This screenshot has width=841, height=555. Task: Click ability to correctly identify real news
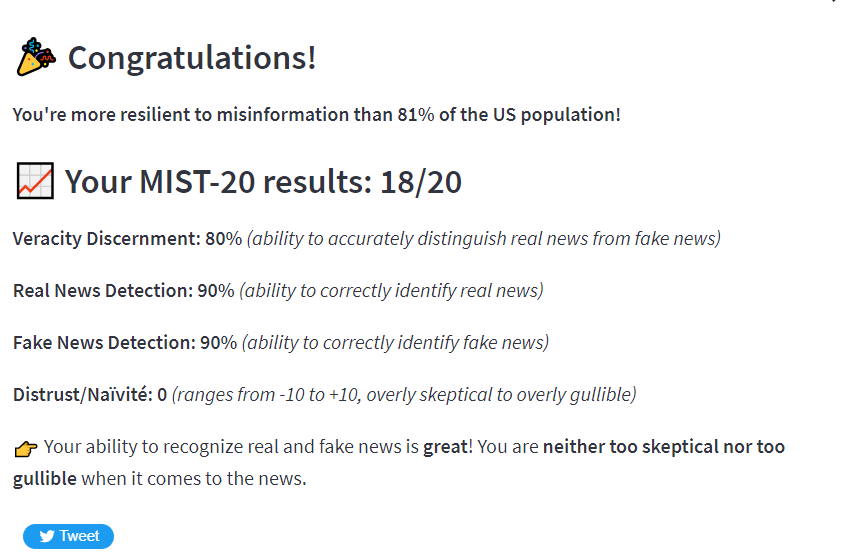click(x=392, y=291)
